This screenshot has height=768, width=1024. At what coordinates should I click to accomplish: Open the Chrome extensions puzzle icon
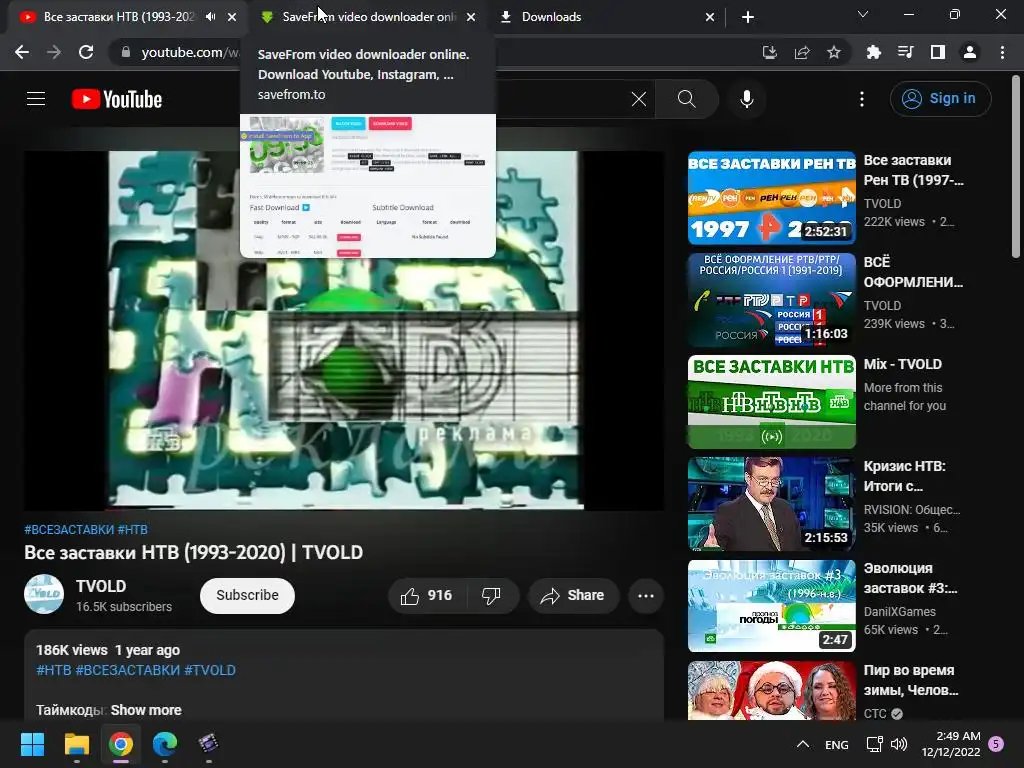click(873, 52)
